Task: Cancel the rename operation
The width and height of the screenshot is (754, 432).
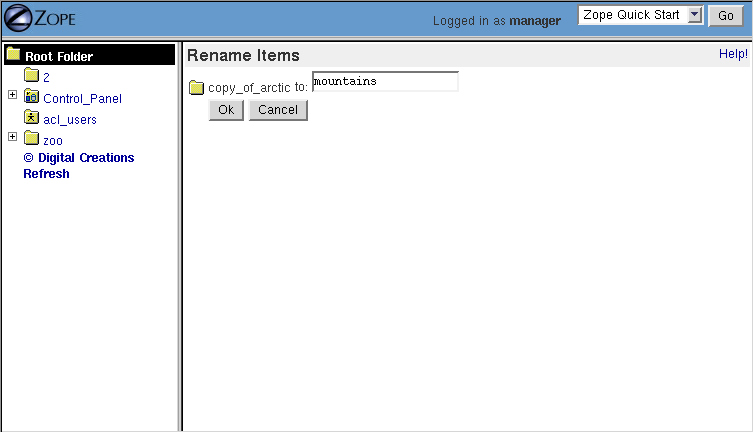Action: coord(278,110)
